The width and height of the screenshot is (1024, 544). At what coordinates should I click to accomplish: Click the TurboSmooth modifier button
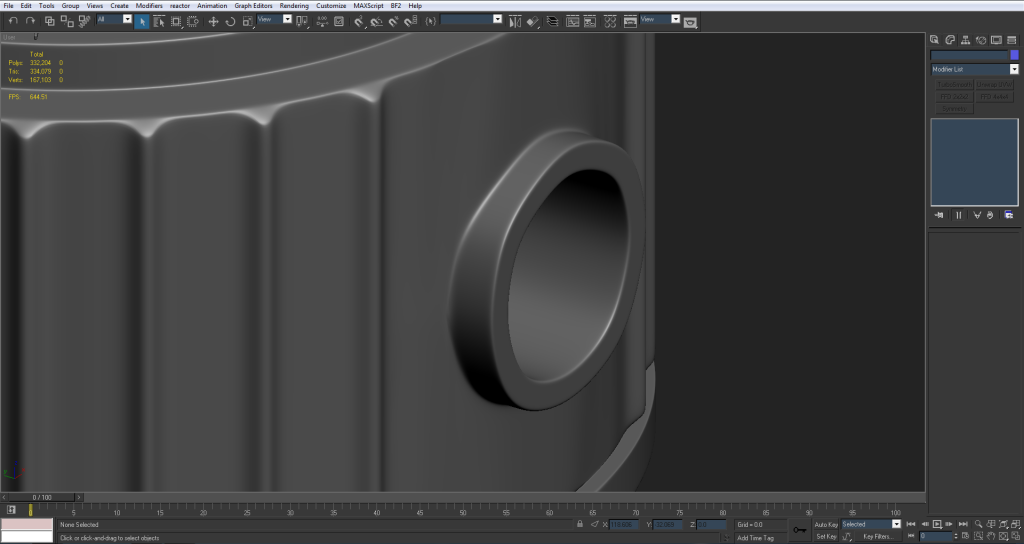(953, 85)
